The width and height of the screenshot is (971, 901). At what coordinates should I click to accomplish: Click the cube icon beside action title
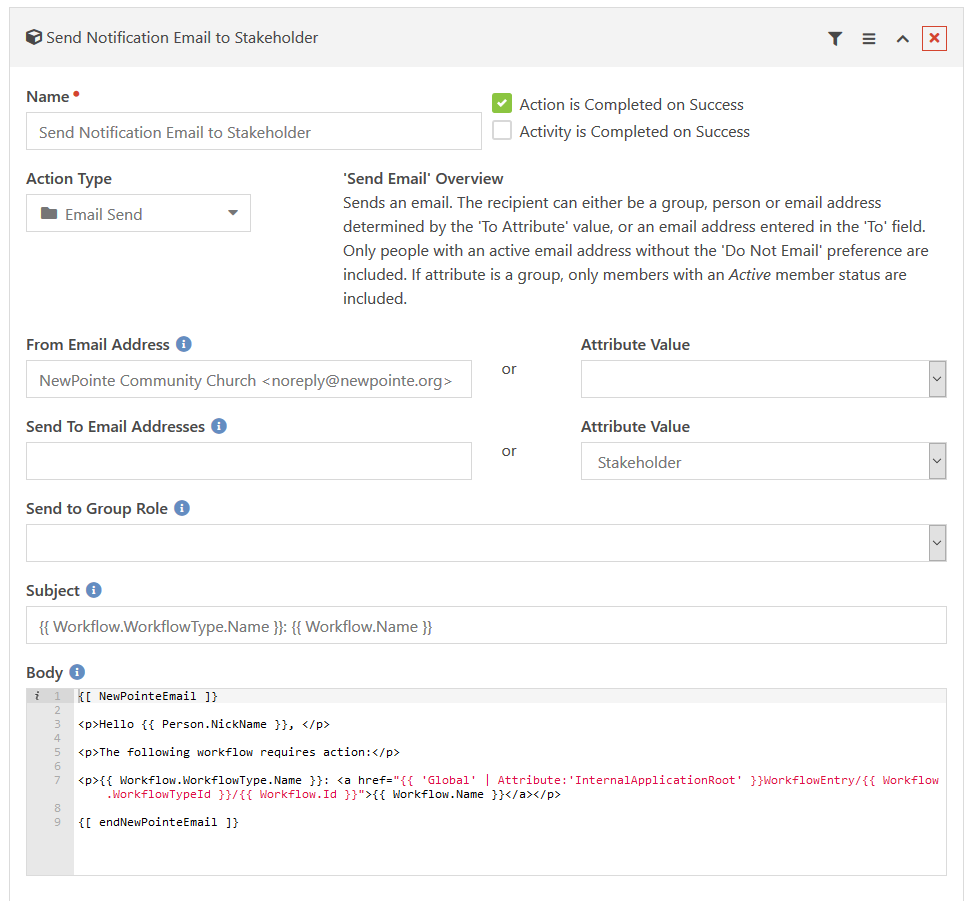point(33,37)
